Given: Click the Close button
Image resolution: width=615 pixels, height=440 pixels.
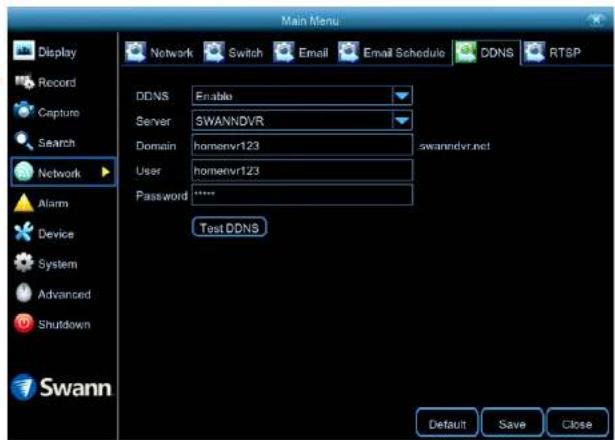Looking at the screenshot, I should coord(577,424).
